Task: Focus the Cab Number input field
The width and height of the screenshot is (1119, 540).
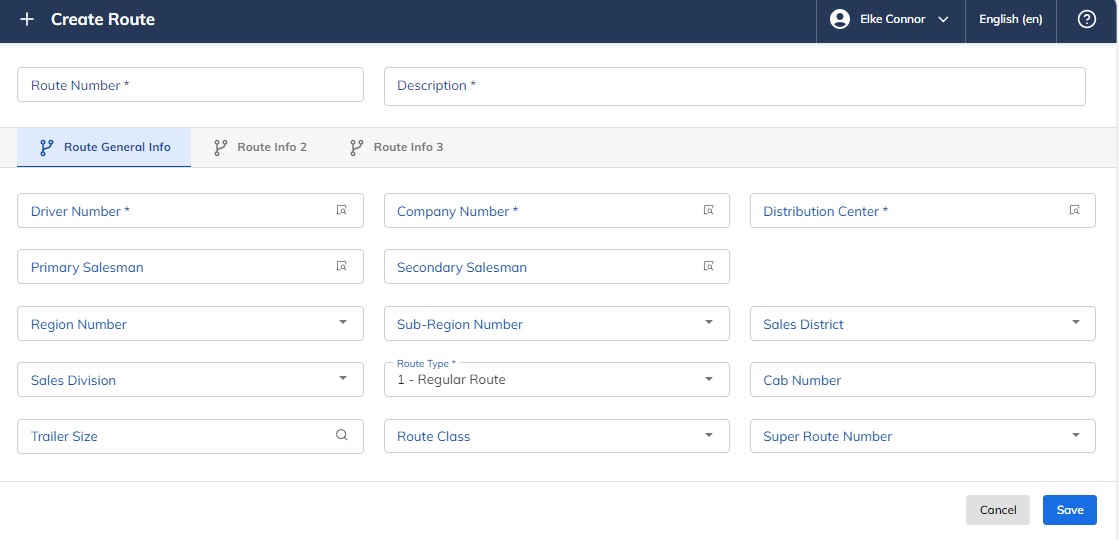Action: [923, 379]
